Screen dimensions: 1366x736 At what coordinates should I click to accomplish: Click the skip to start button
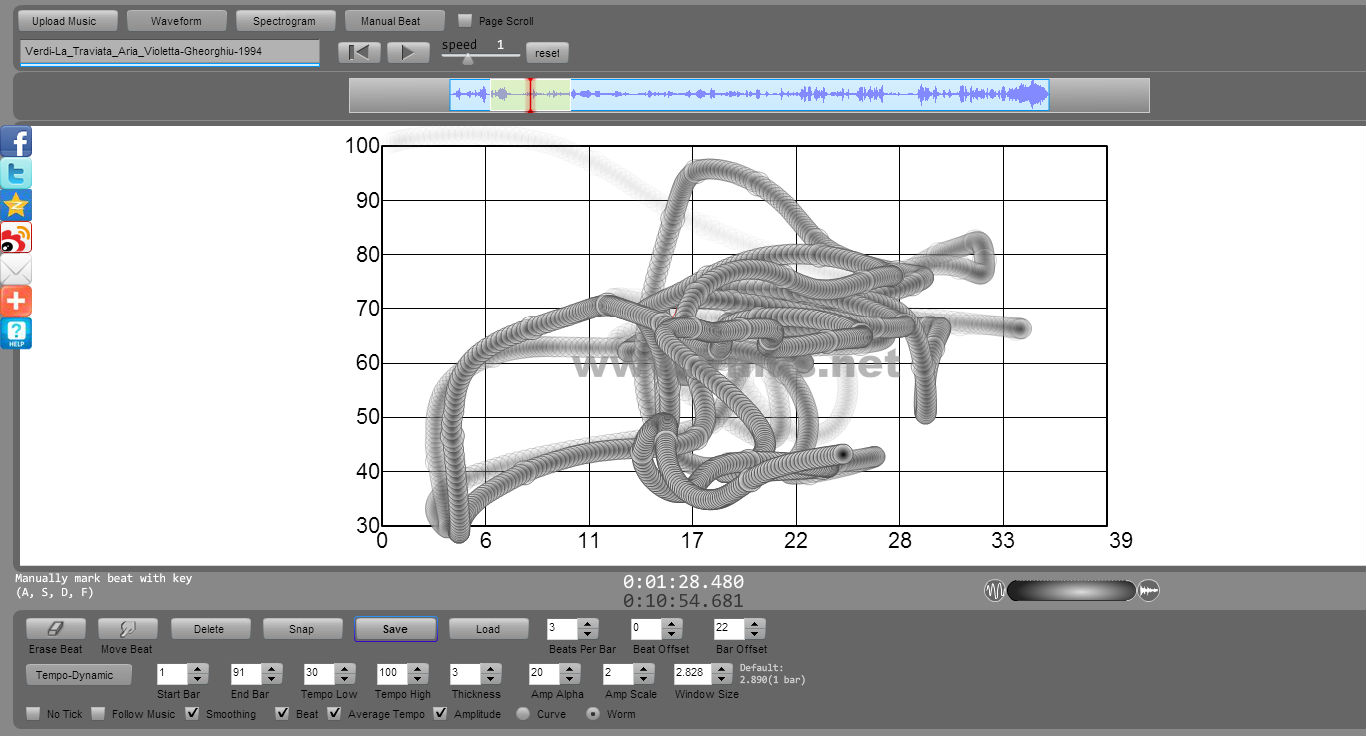point(359,52)
